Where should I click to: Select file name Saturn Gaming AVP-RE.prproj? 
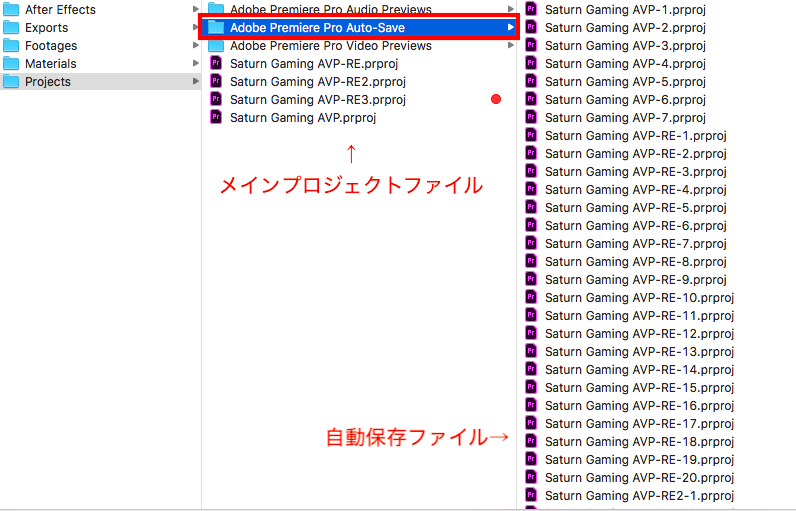314,64
